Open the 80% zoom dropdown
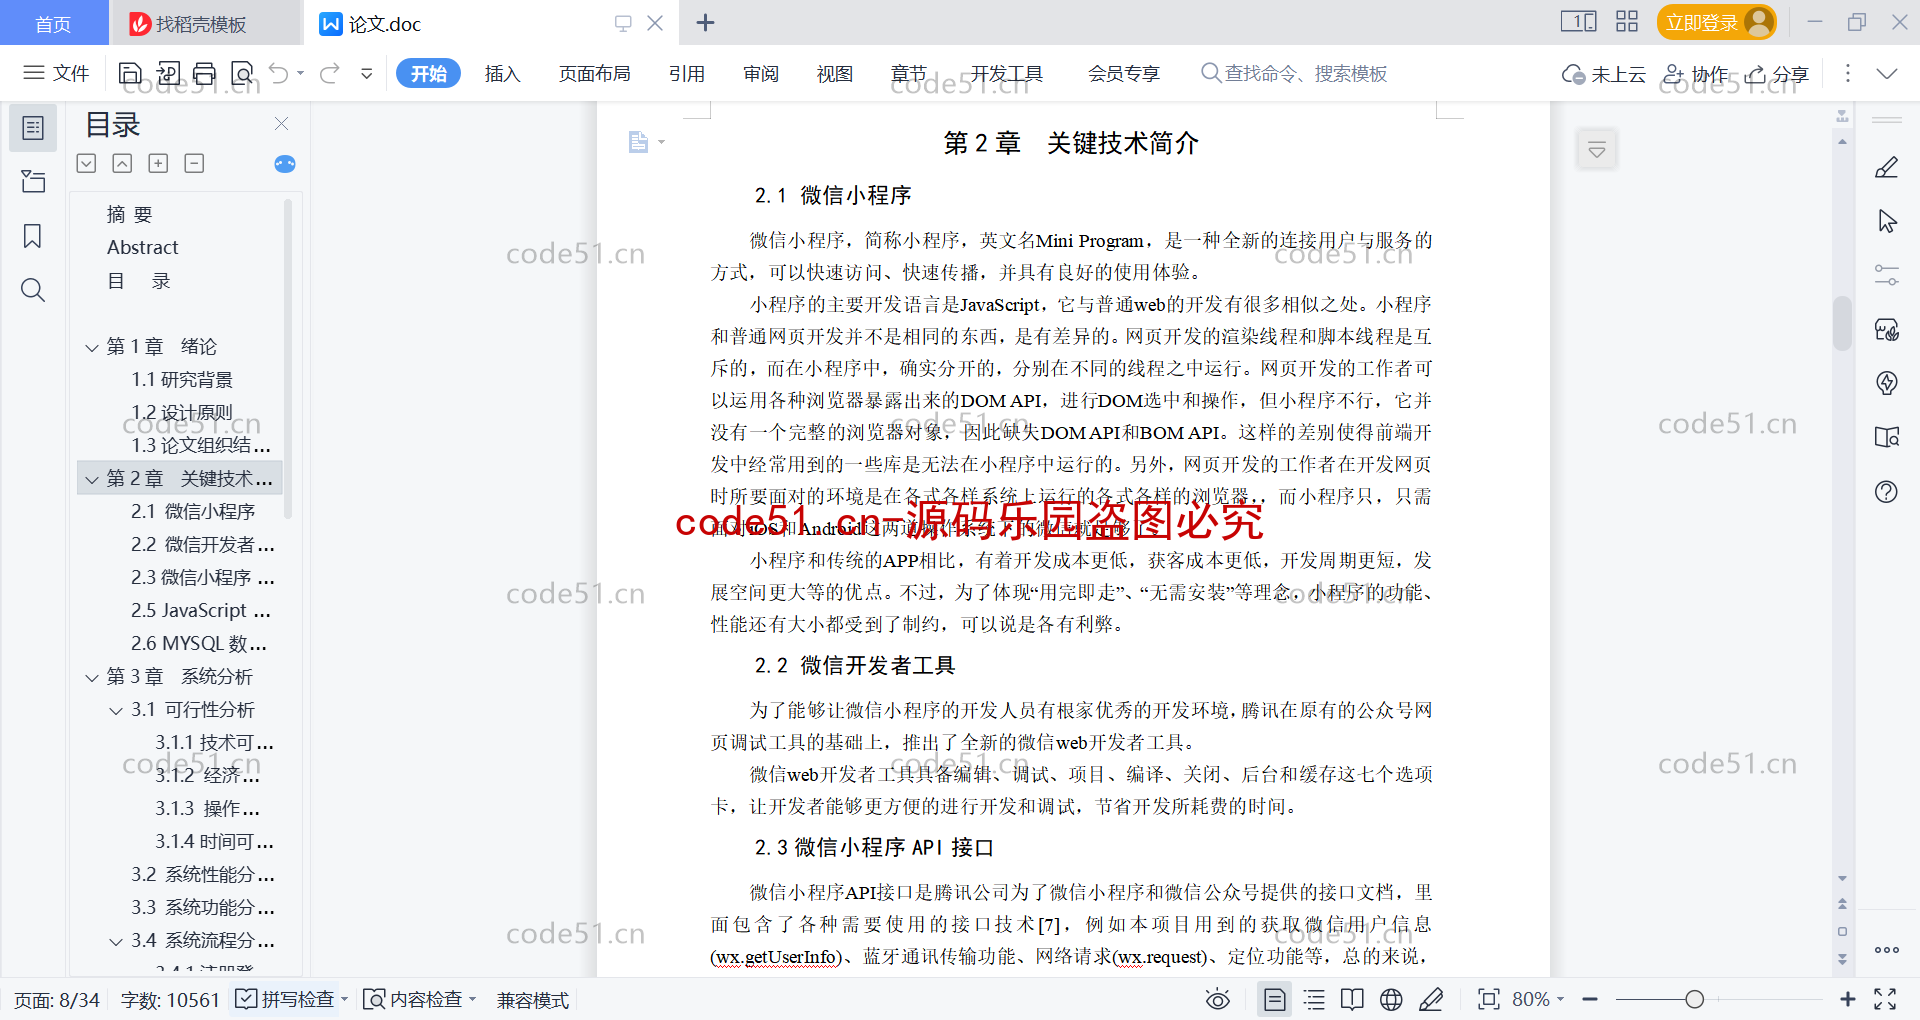This screenshot has height=1020, width=1920. coord(1538,999)
